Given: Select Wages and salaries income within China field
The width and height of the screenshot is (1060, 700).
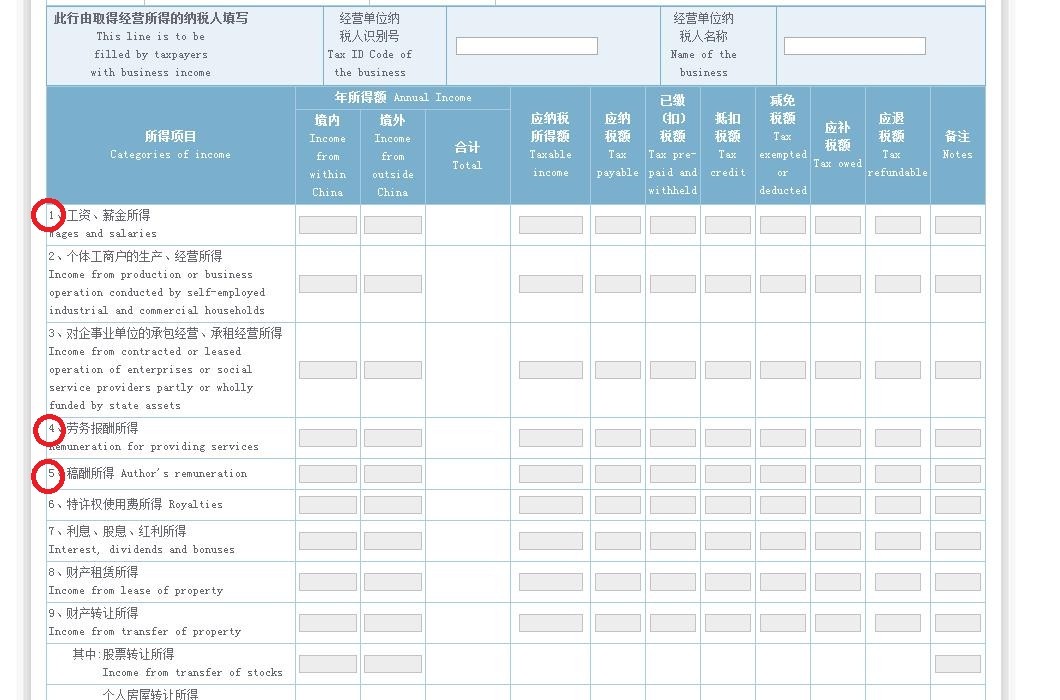Looking at the screenshot, I should (x=327, y=225).
